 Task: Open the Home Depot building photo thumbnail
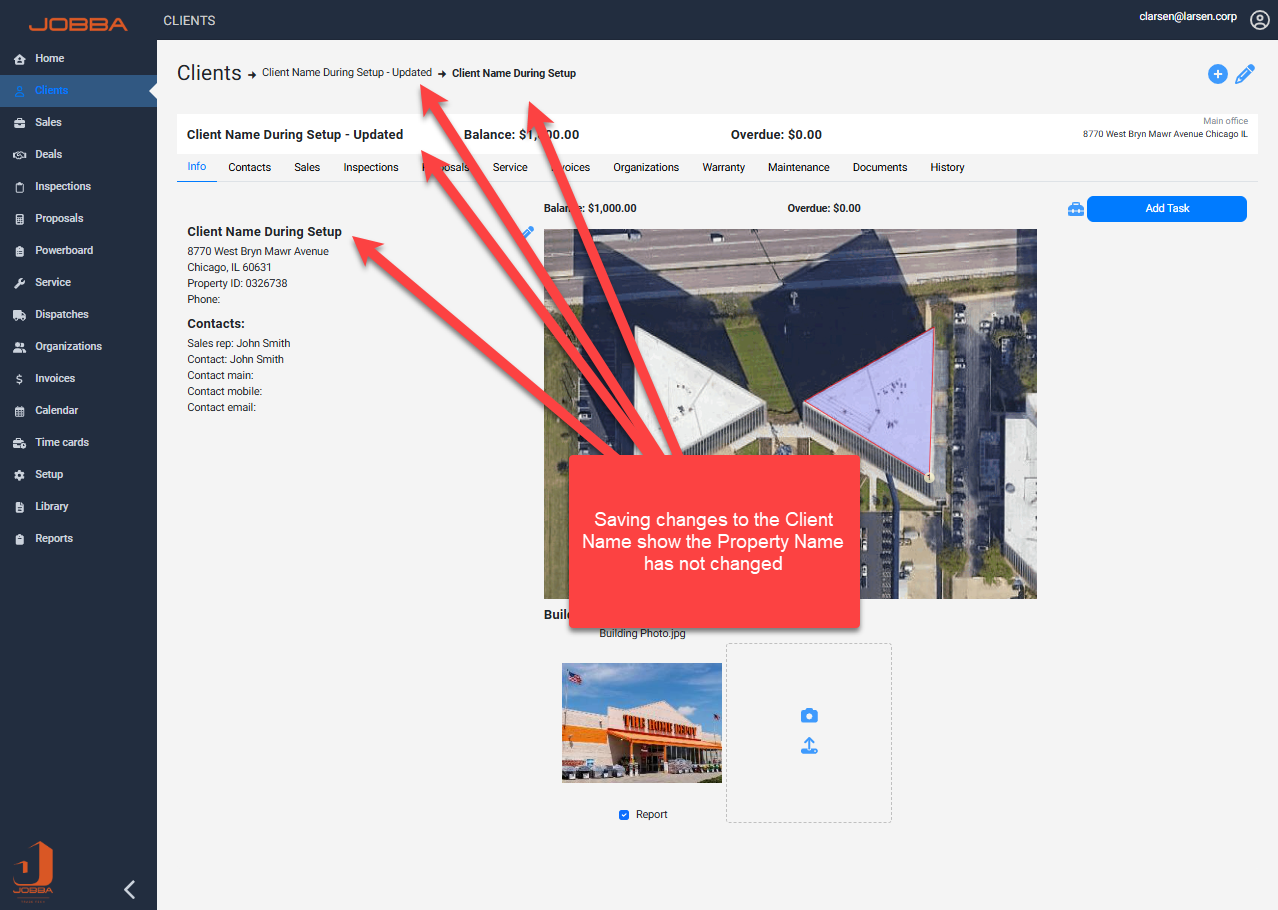[641, 722]
